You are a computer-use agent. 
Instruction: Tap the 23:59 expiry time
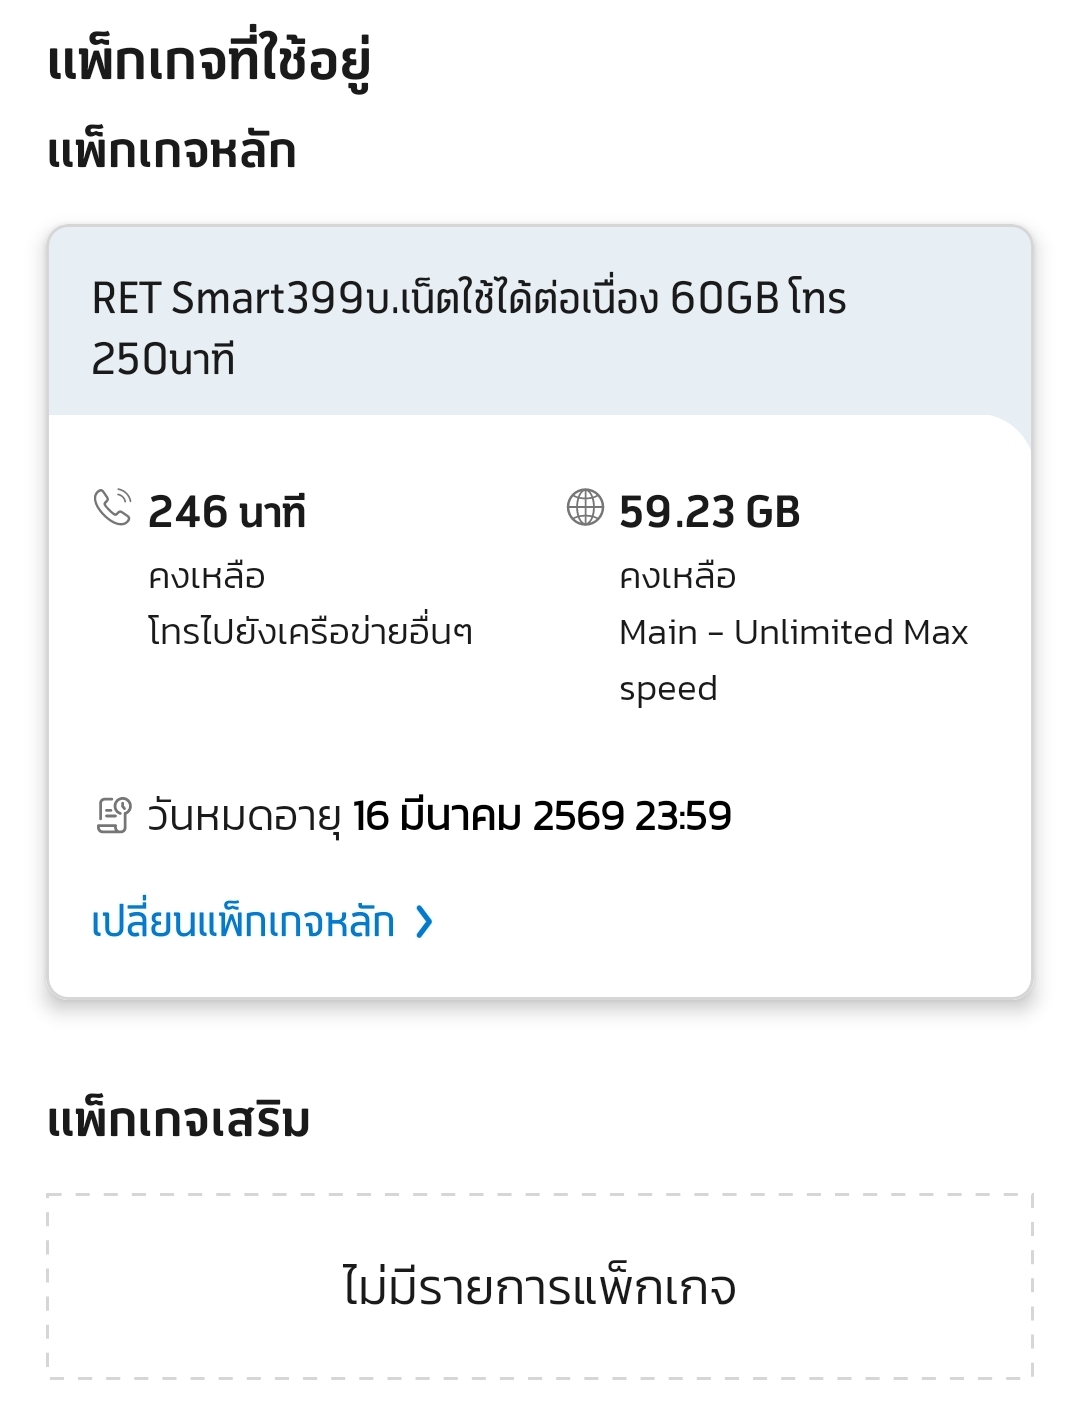click(683, 816)
